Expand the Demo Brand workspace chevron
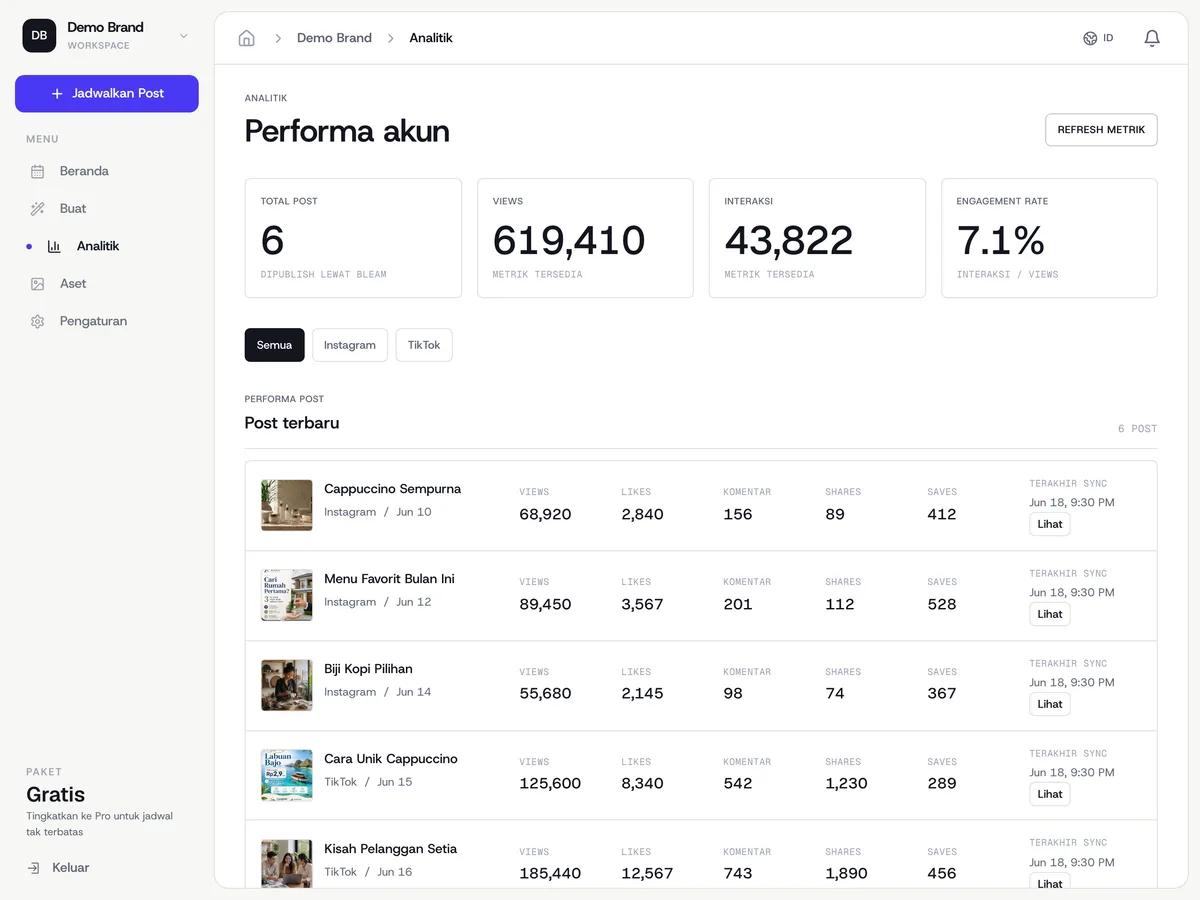 pyautogui.click(x=183, y=36)
